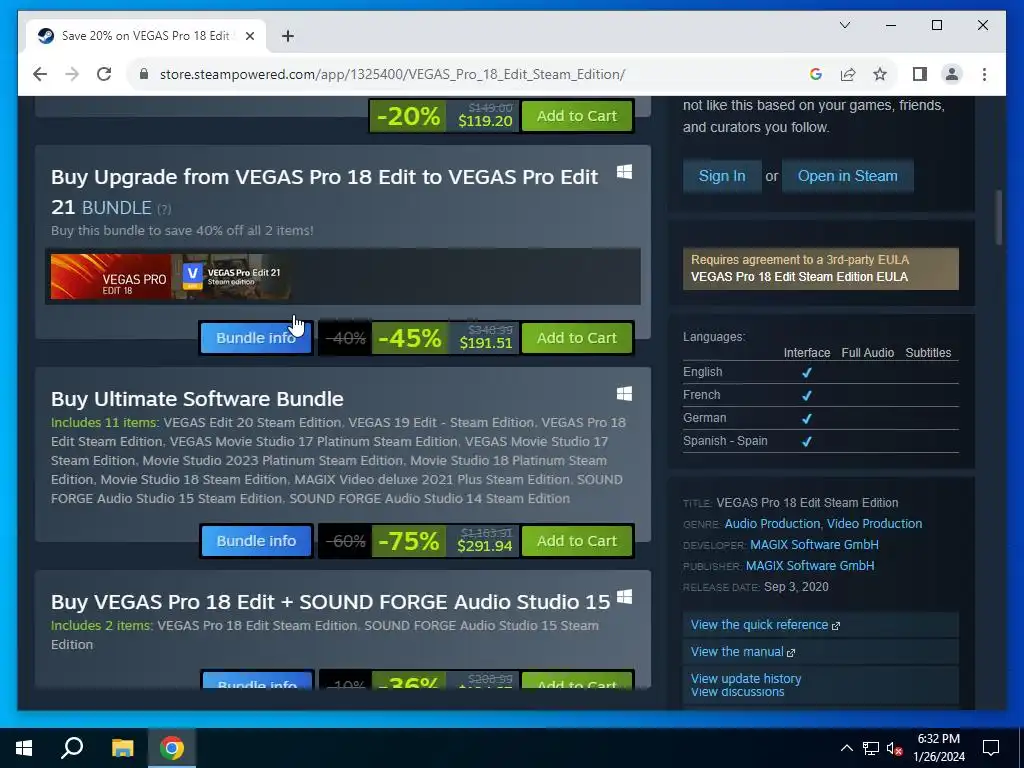
Task: Open Buy VEGAS Pro 18 Edit + SOUND FORGE title
Action: 330,601
